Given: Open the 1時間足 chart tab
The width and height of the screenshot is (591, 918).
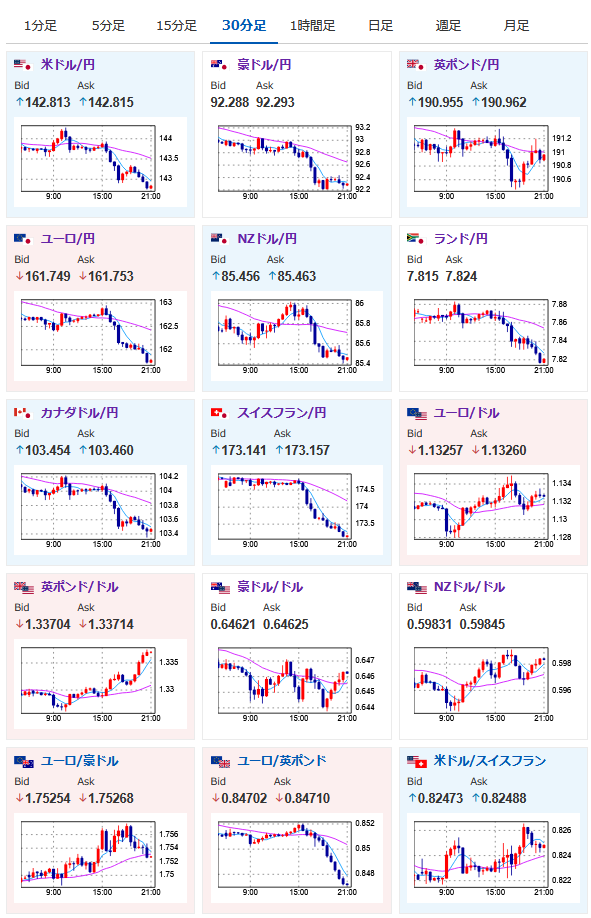Looking at the screenshot, I should click(x=312, y=26).
